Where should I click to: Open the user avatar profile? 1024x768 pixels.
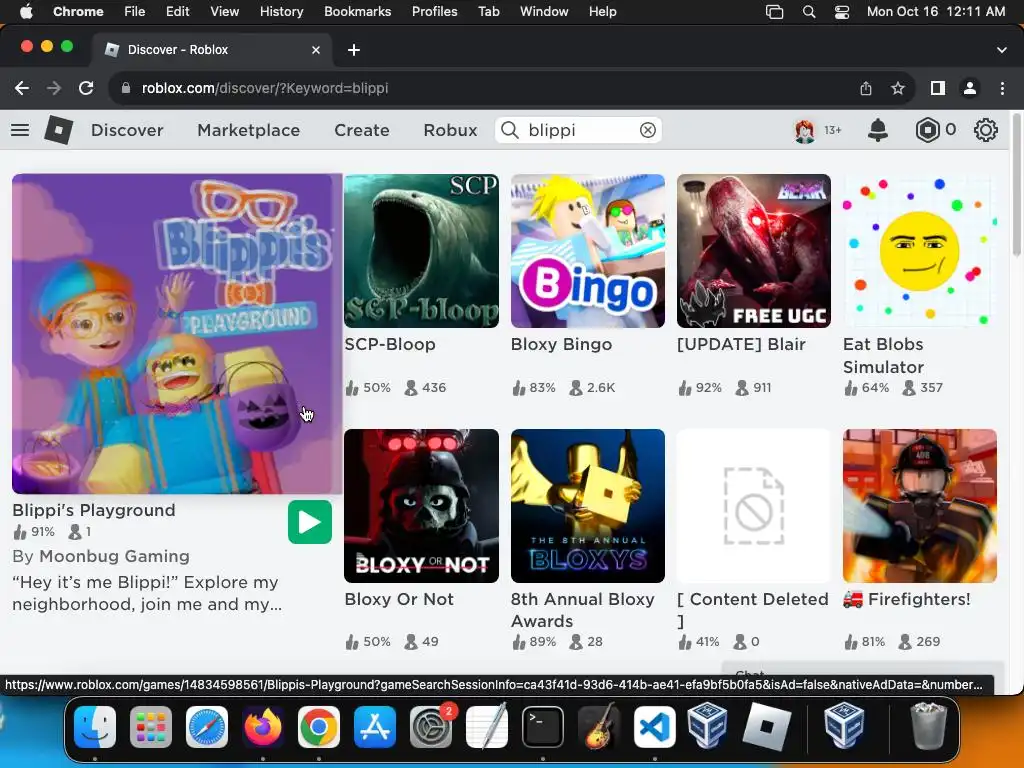[805, 131]
